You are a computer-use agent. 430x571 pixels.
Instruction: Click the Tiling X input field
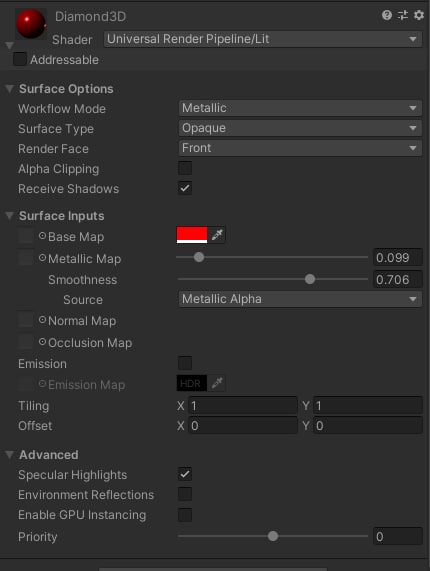243,405
